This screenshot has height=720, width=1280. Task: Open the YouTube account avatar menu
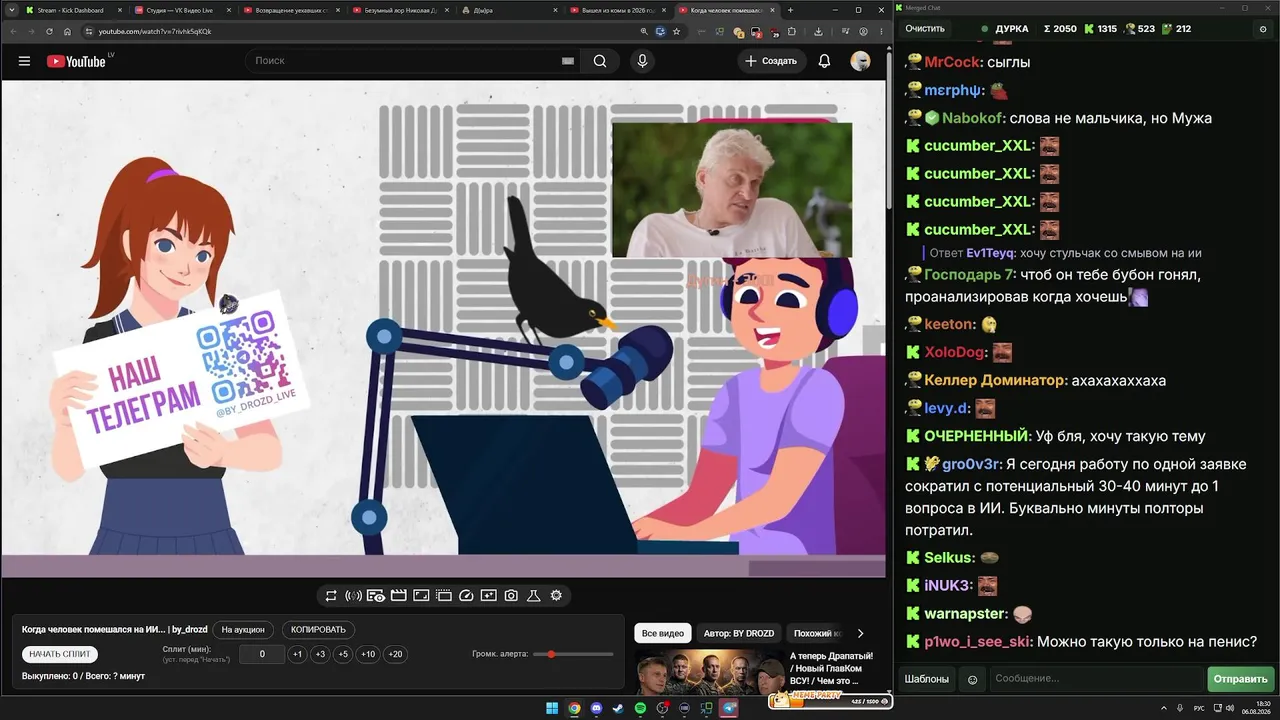pyautogui.click(x=860, y=61)
